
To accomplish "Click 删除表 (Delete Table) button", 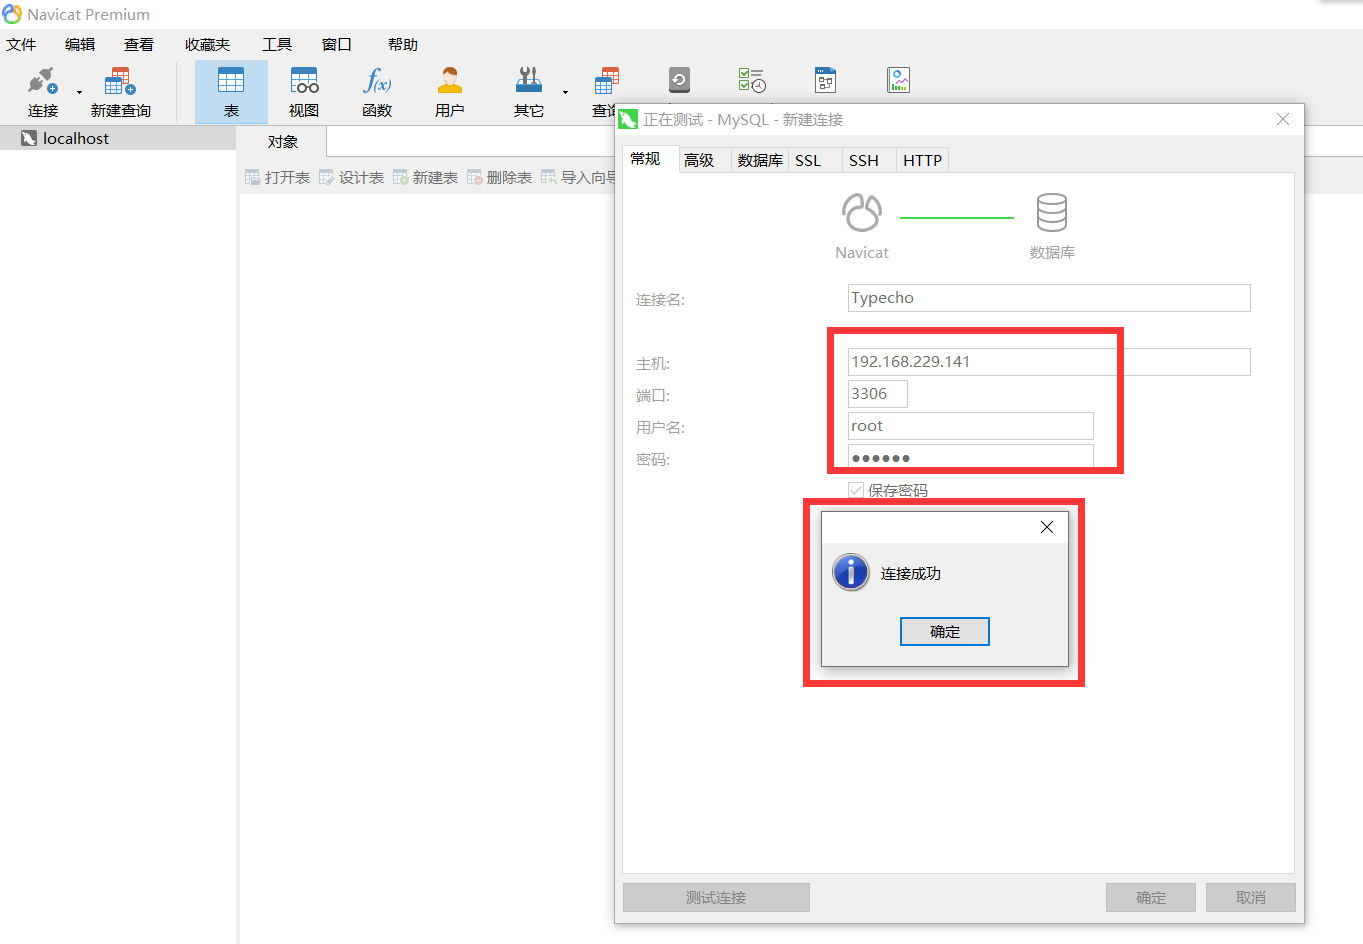I will coord(500,177).
